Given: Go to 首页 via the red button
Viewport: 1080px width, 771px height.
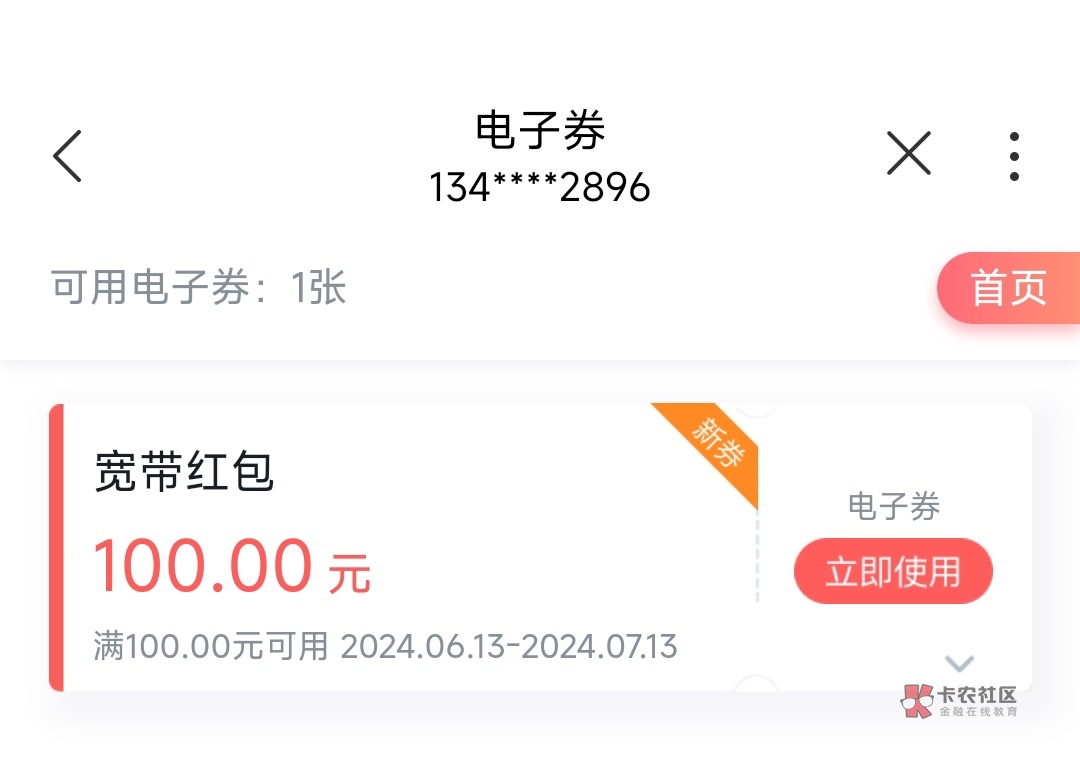Looking at the screenshot, I should pos(1008,289).
